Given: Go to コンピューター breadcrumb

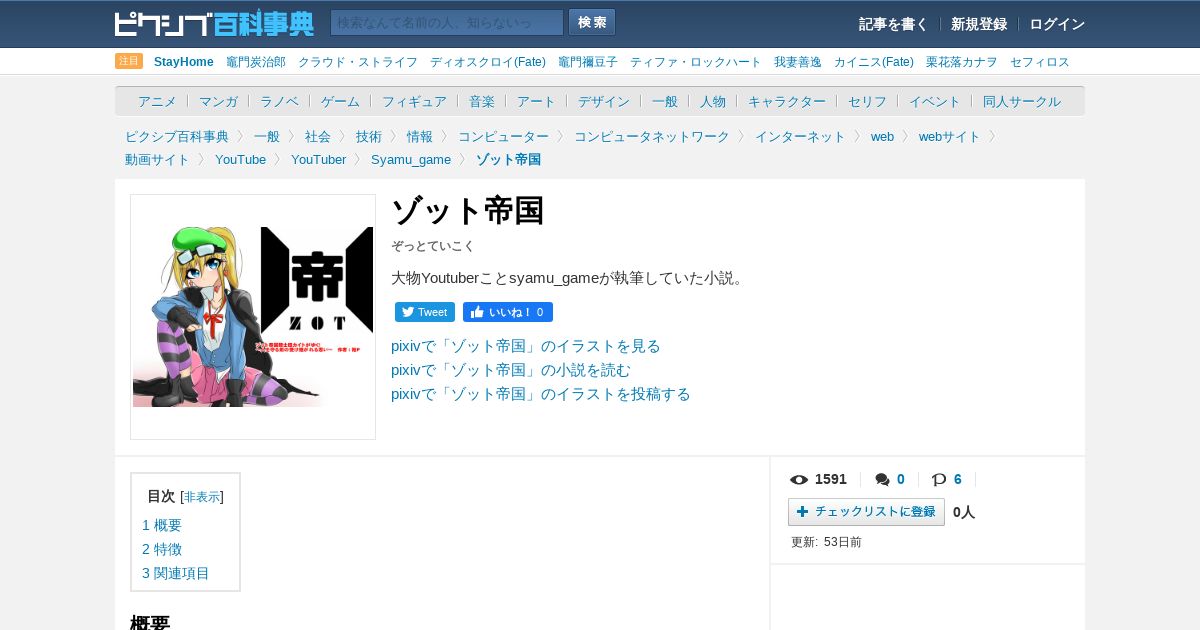Looking at the screenshot, I should click(x=503, y=136).
